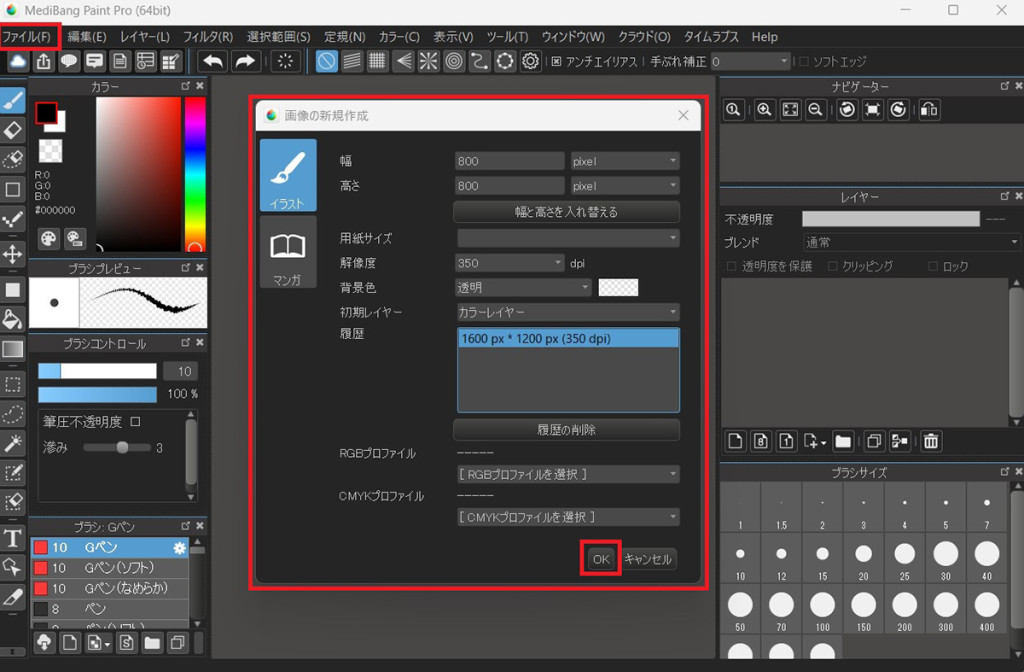Open the 背景色 透明 dropdown
Image resolution: width=1024 pixels, height=672 pixels.
click(x=523, y=287)
